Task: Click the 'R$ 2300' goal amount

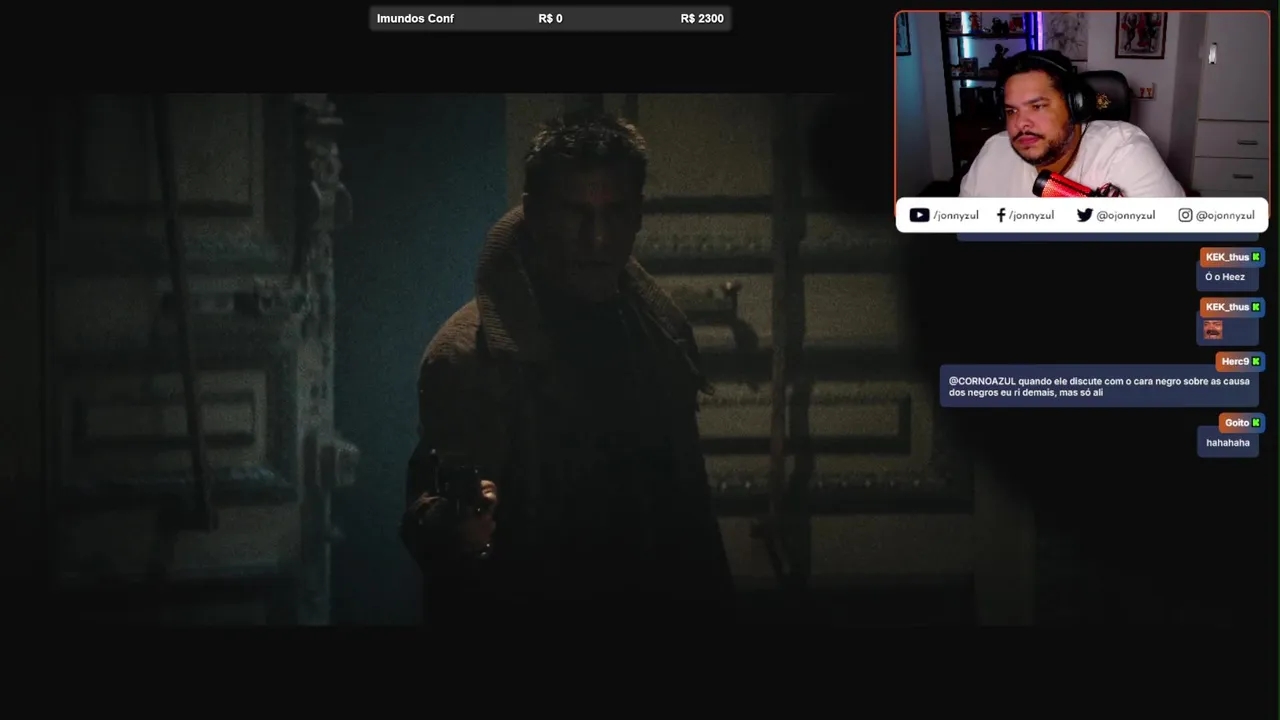Action: 702,18
